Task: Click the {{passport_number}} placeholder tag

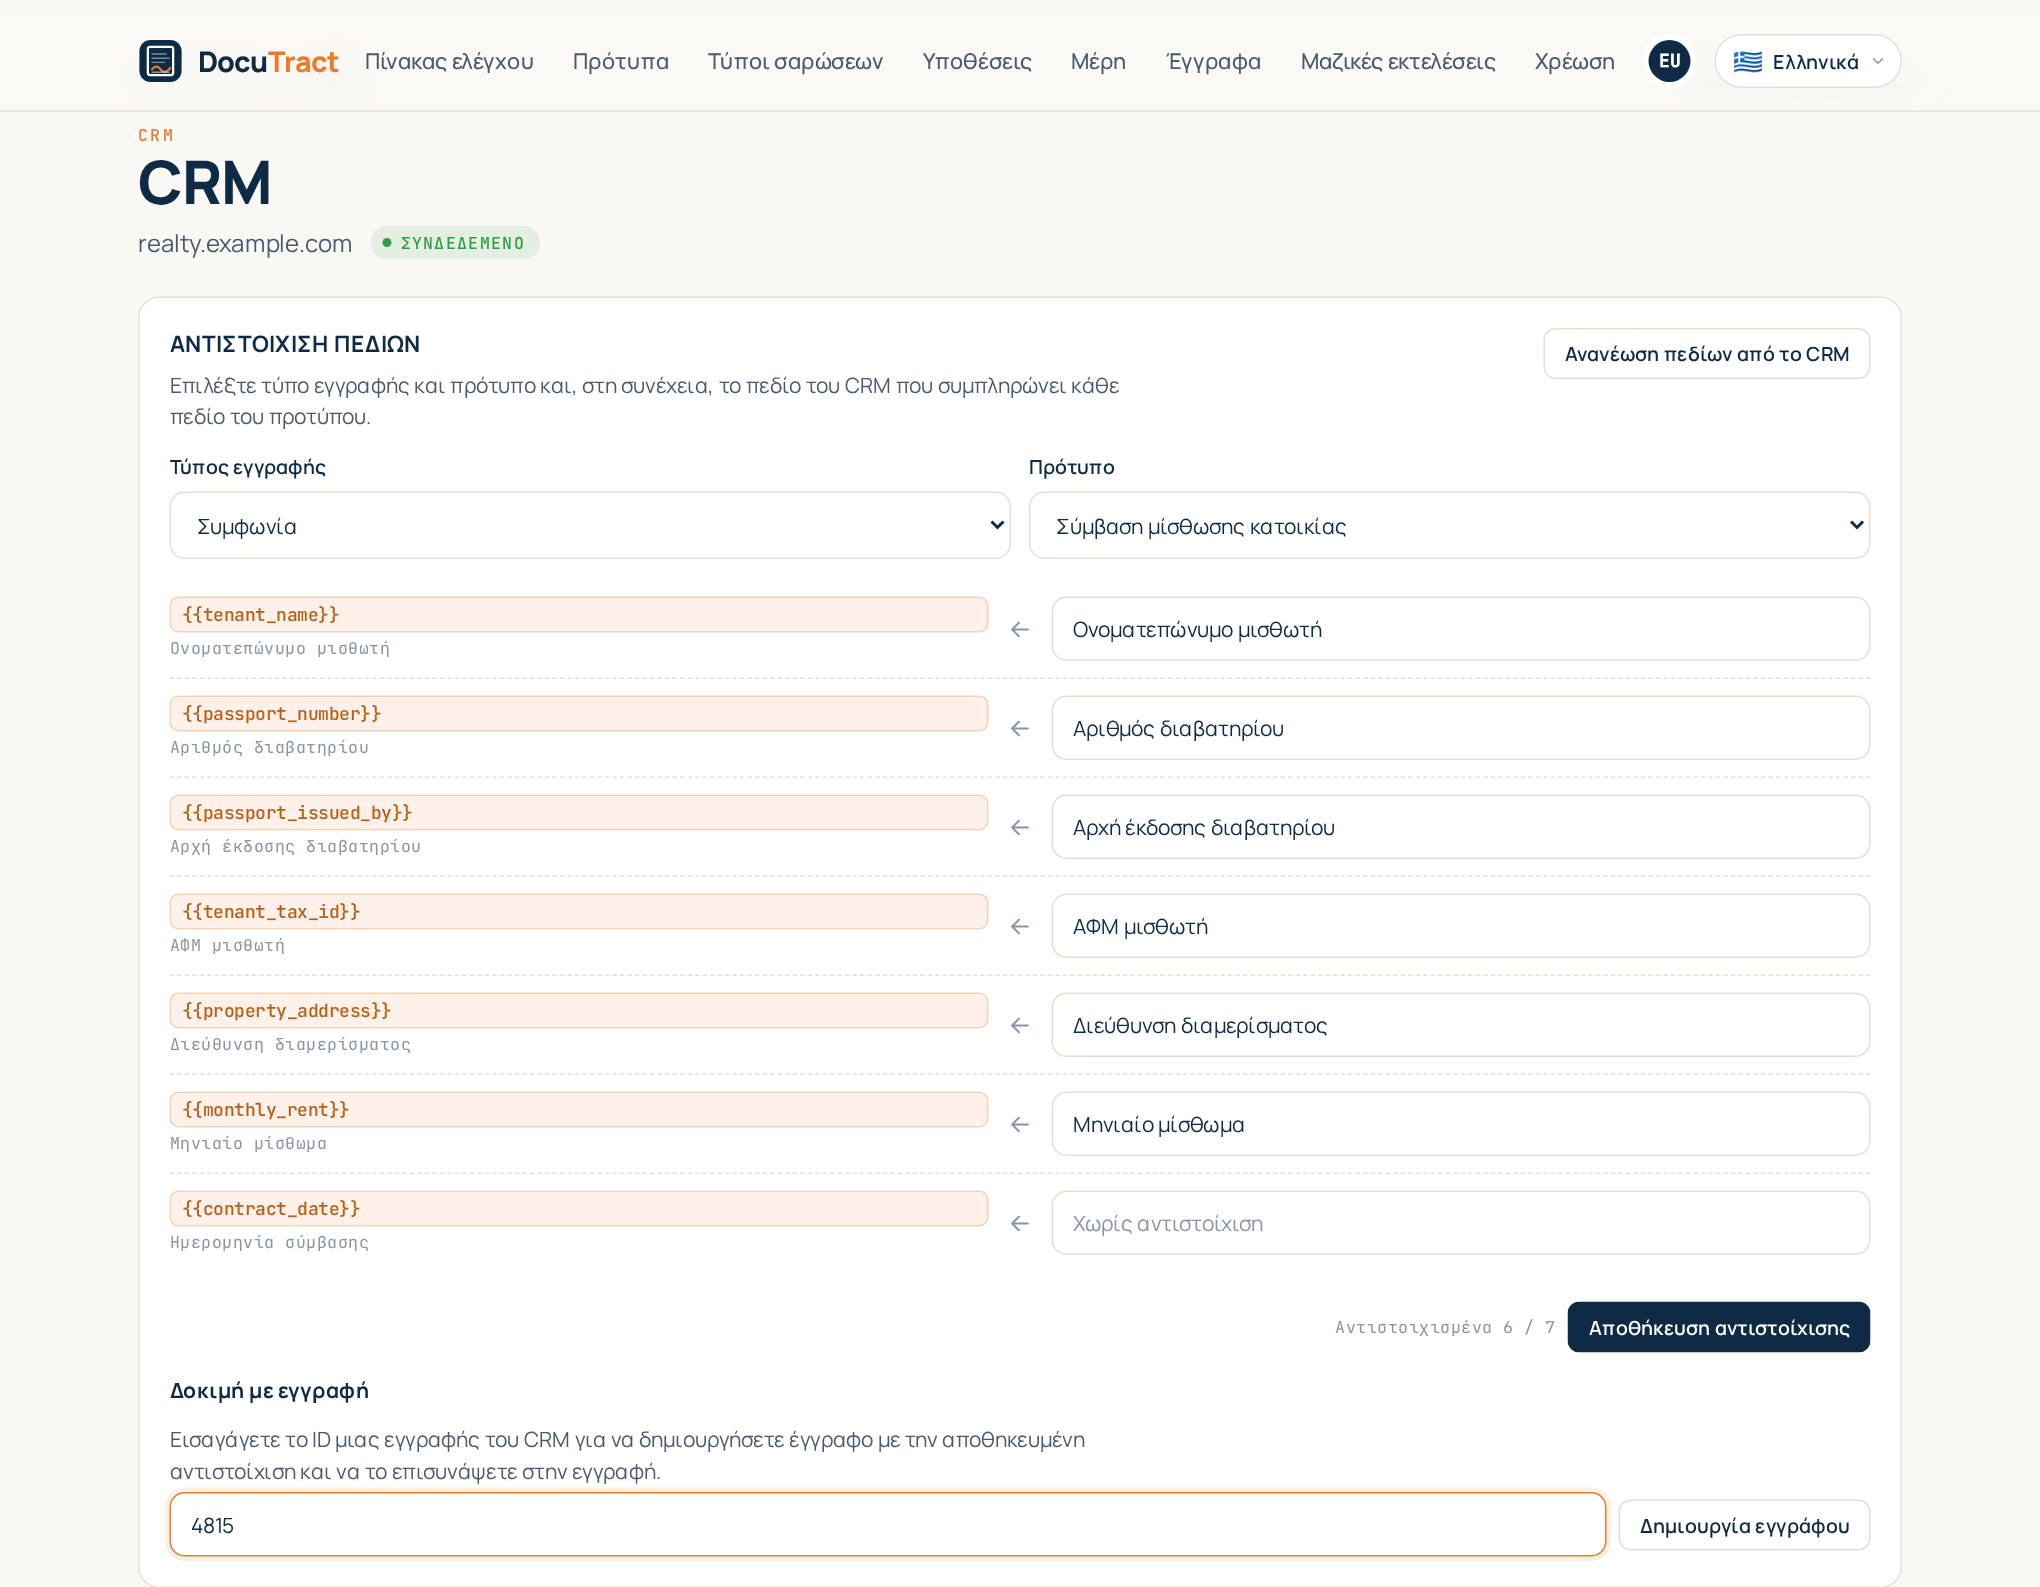Action: click(578, 713)
